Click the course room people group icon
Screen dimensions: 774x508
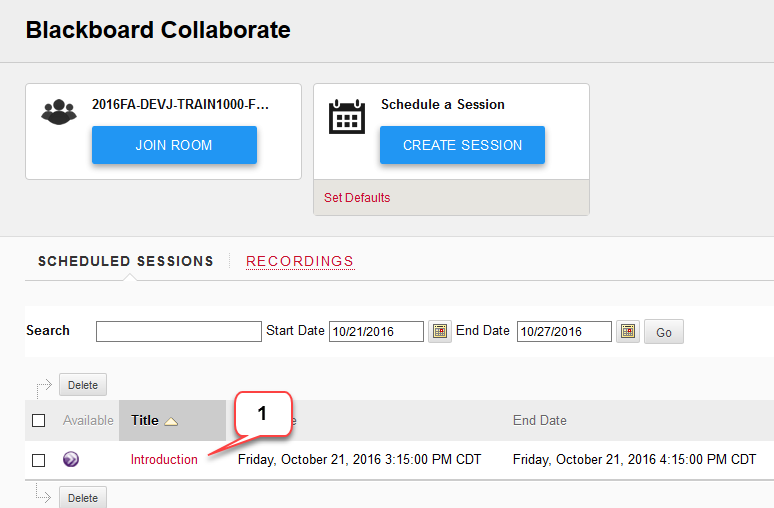tap(59, 112)
